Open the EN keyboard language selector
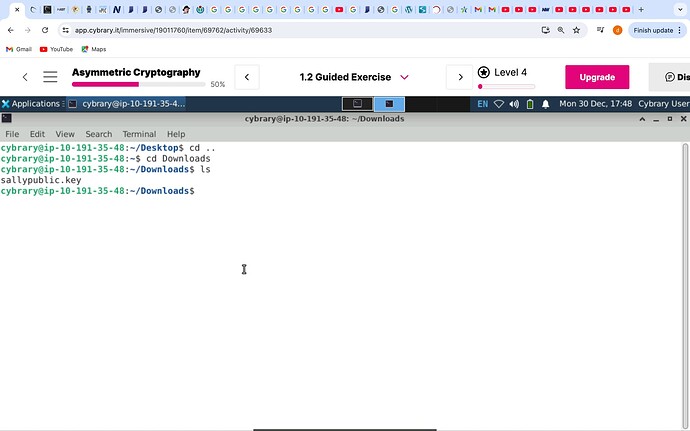This screenshot has height=431, width=690. tap(483, 104)
